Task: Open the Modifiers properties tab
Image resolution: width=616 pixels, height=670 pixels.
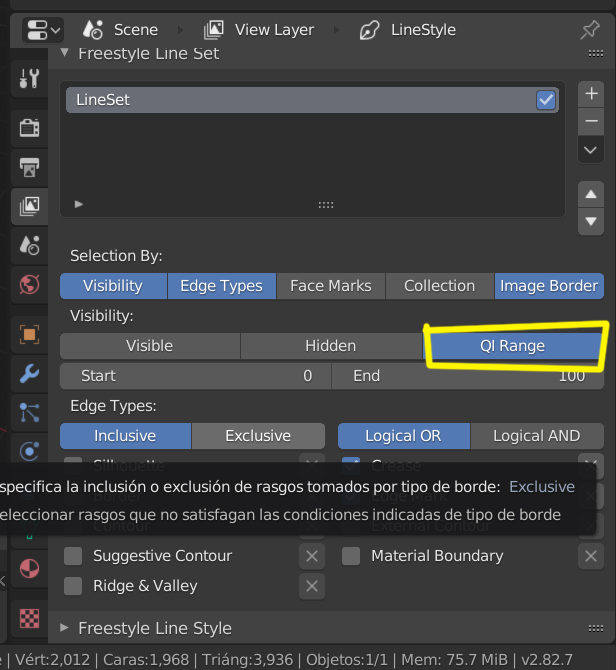Action: 29,374
